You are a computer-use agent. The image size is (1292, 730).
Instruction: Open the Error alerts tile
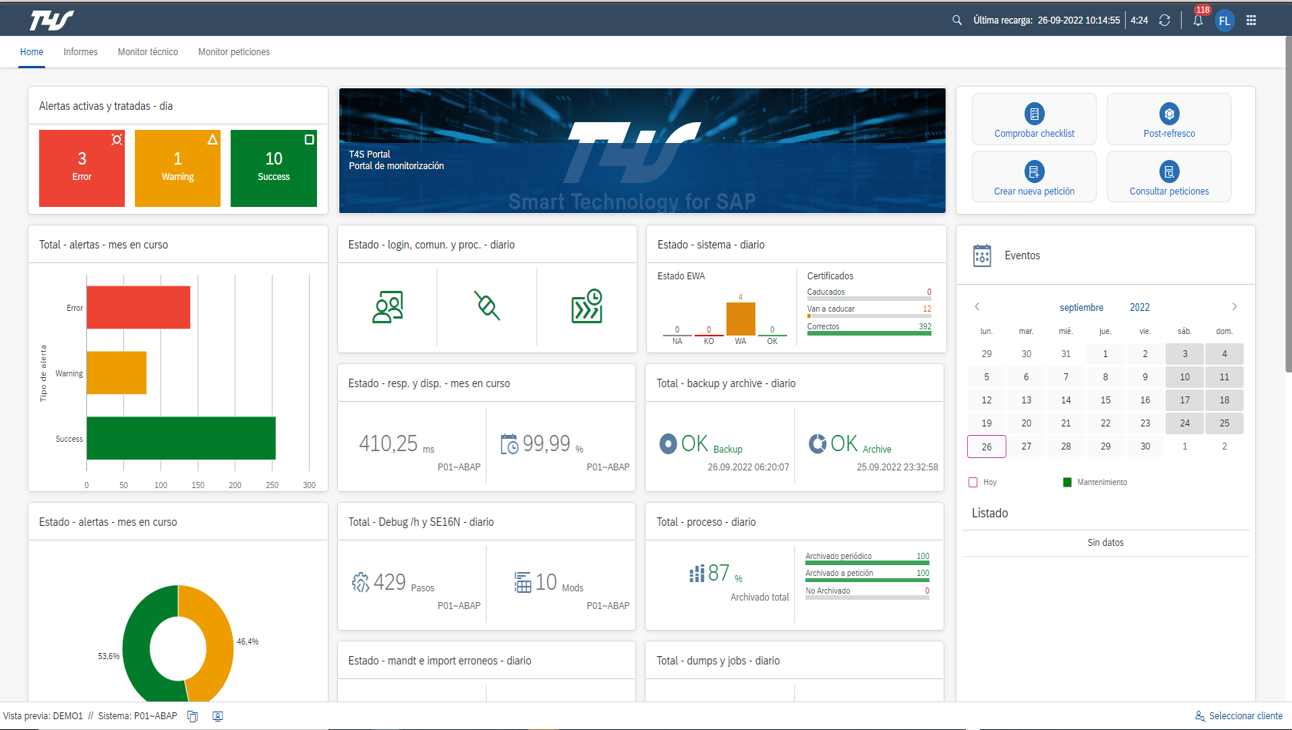(82, 168)
